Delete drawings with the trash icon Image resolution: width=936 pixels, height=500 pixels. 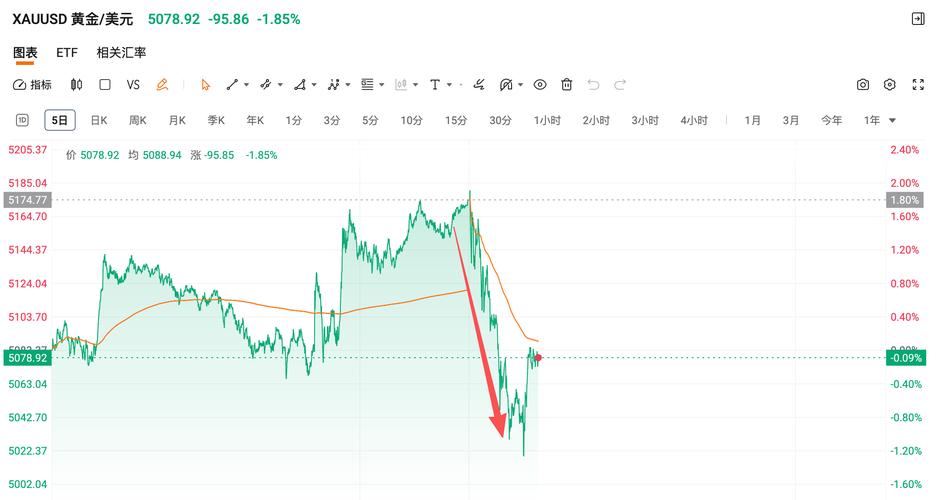[567, 85]
